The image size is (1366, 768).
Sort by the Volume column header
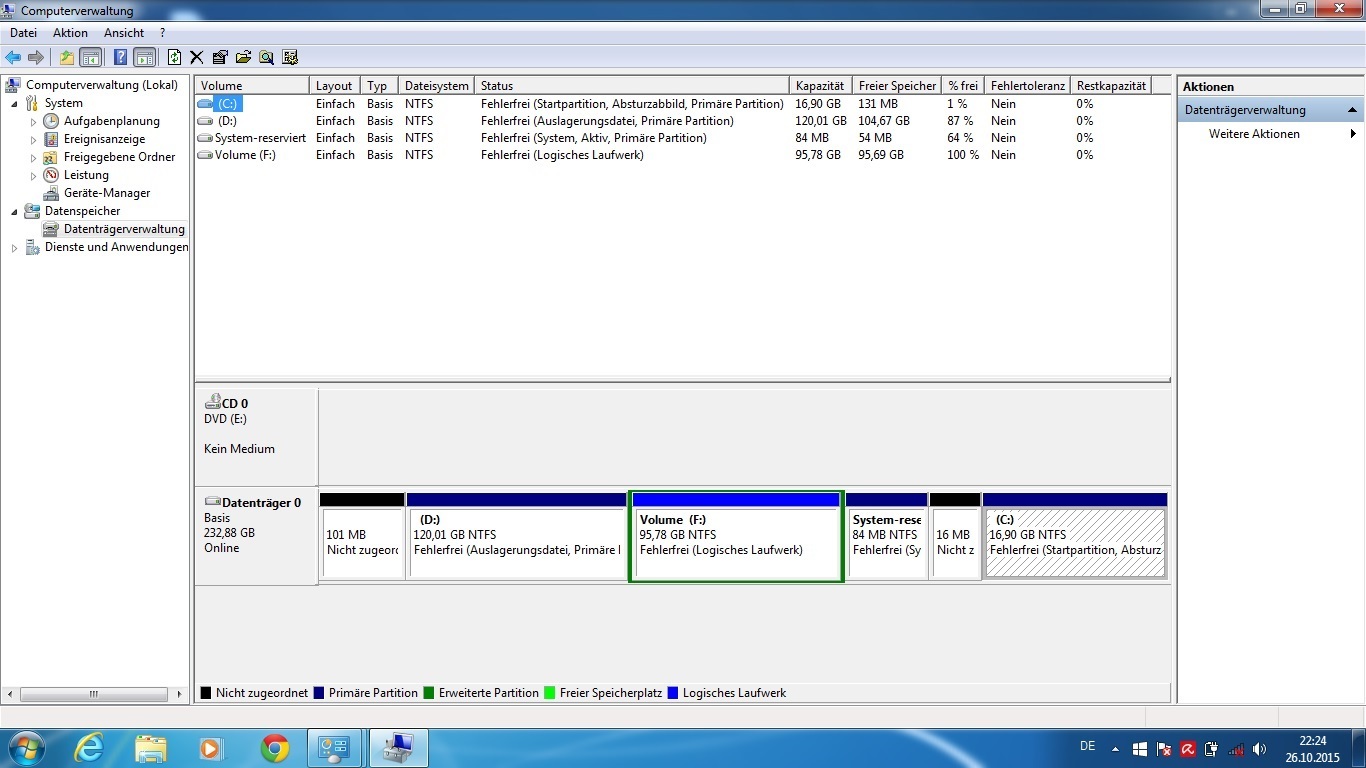click(252, 86)
